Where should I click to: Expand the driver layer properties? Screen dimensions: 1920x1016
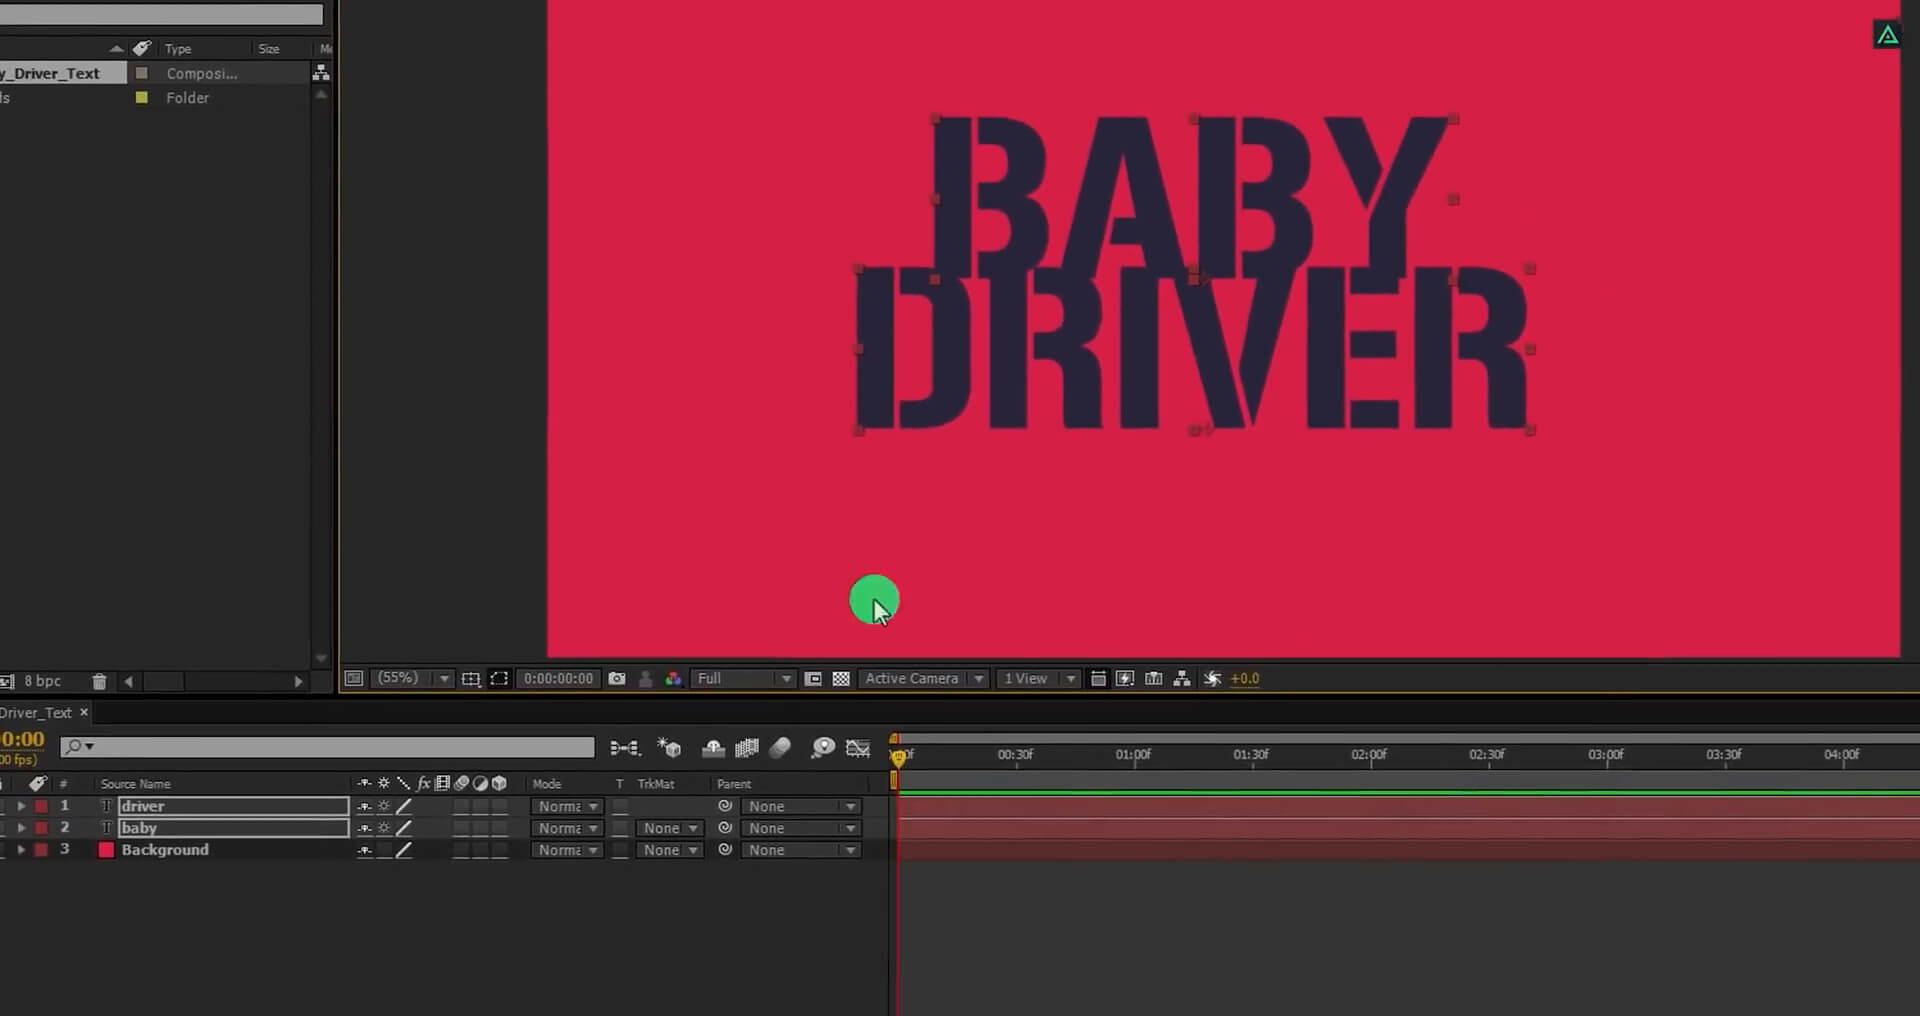coord(21,806)
